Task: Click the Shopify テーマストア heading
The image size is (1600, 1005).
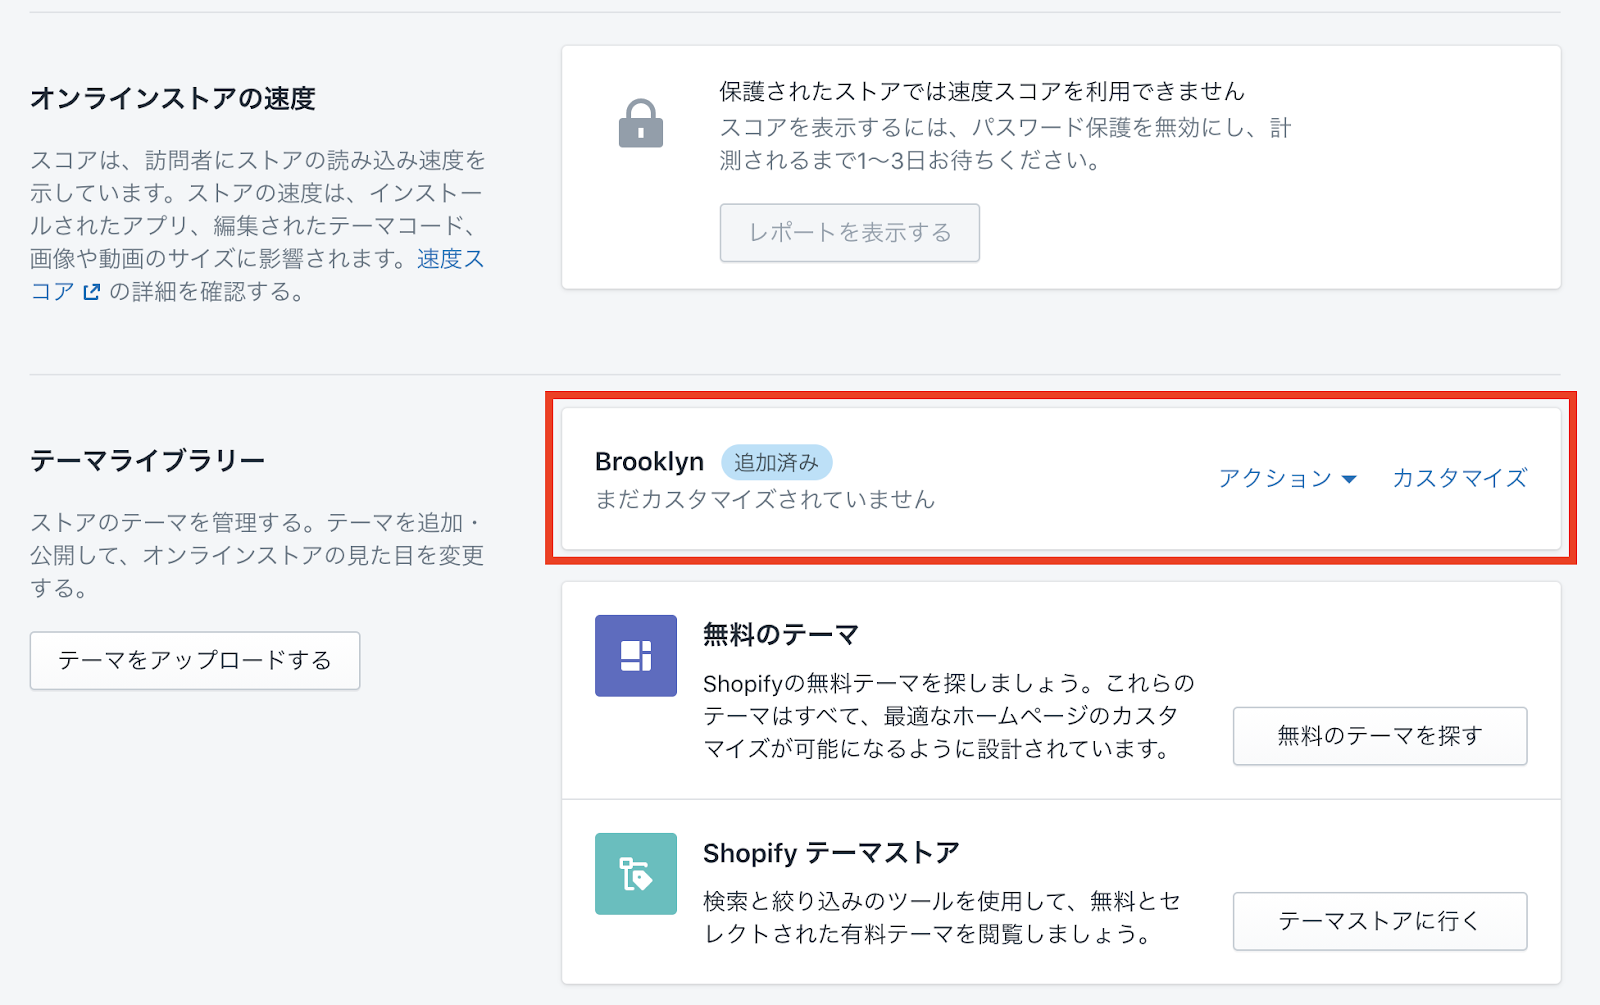Action: pyautogui.click(x=830, y=853)
